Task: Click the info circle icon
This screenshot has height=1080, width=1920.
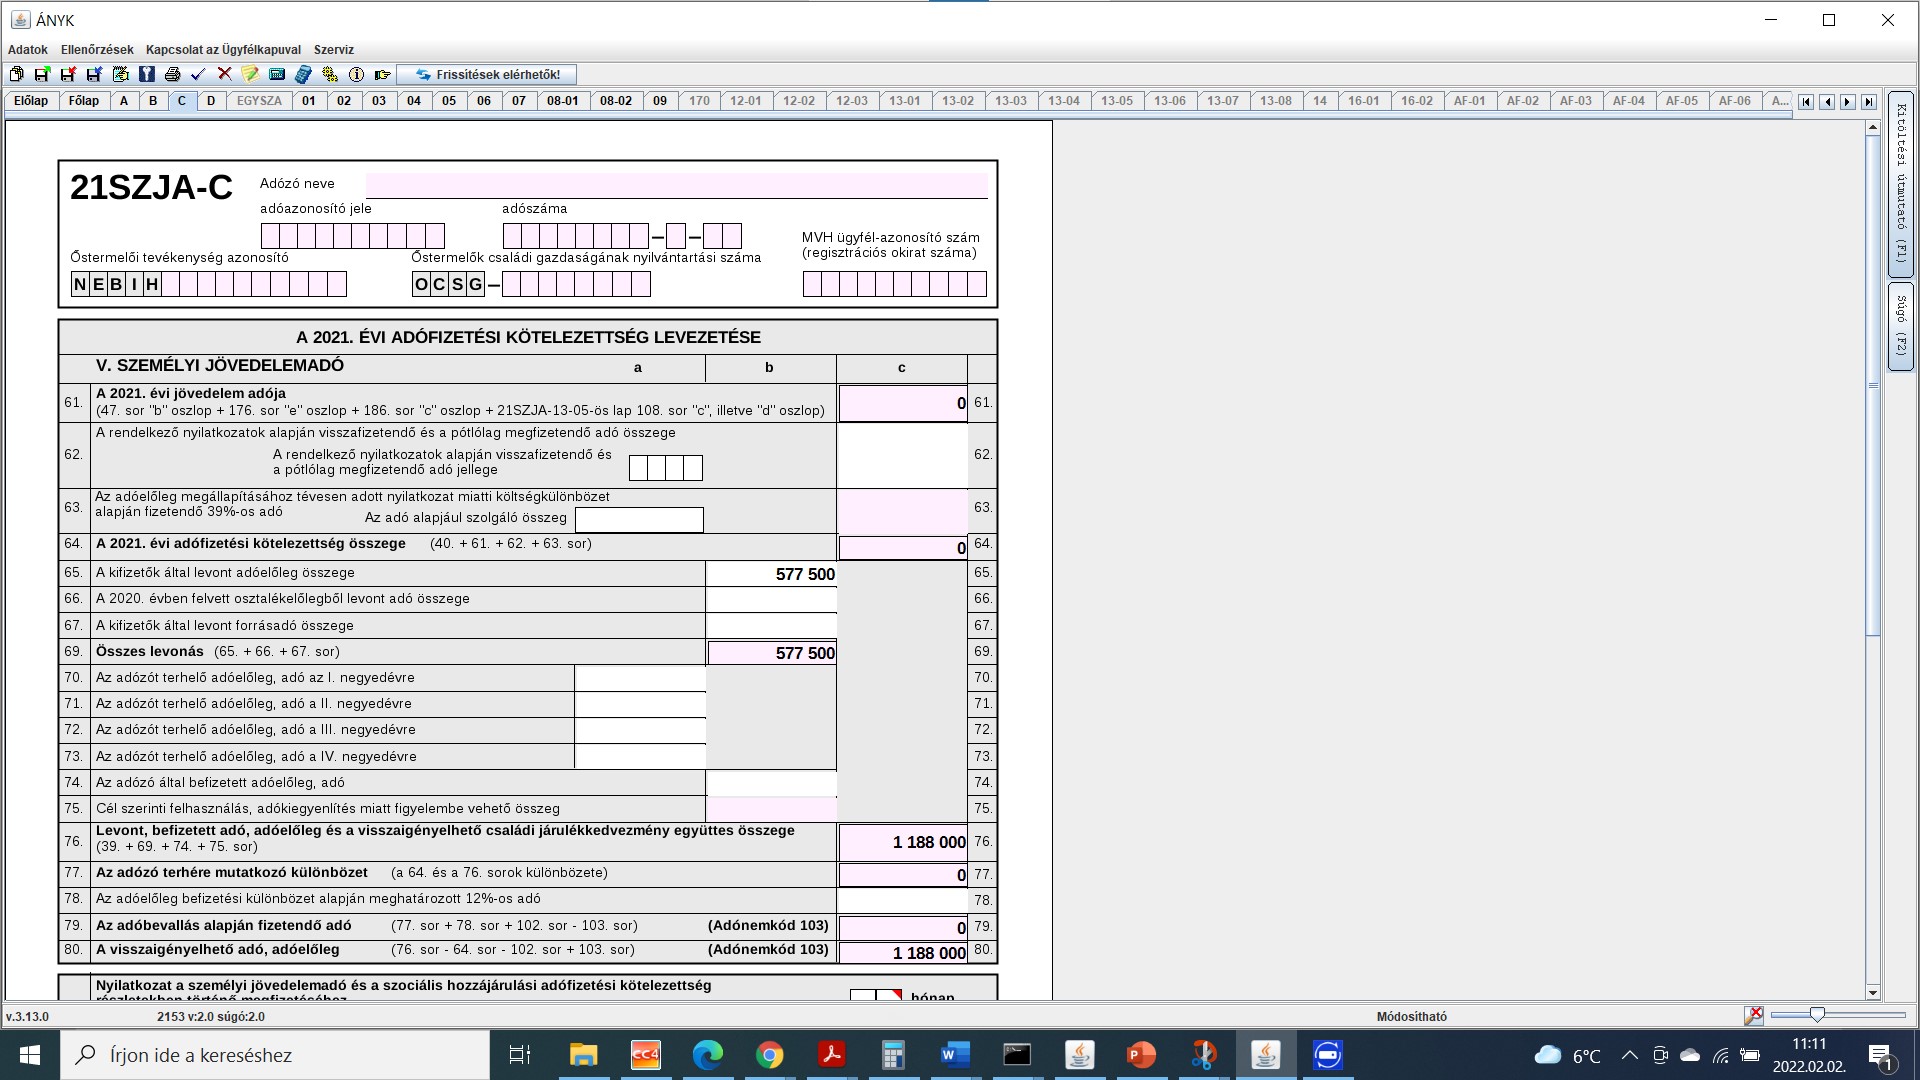Action: [x=356, y=74]
